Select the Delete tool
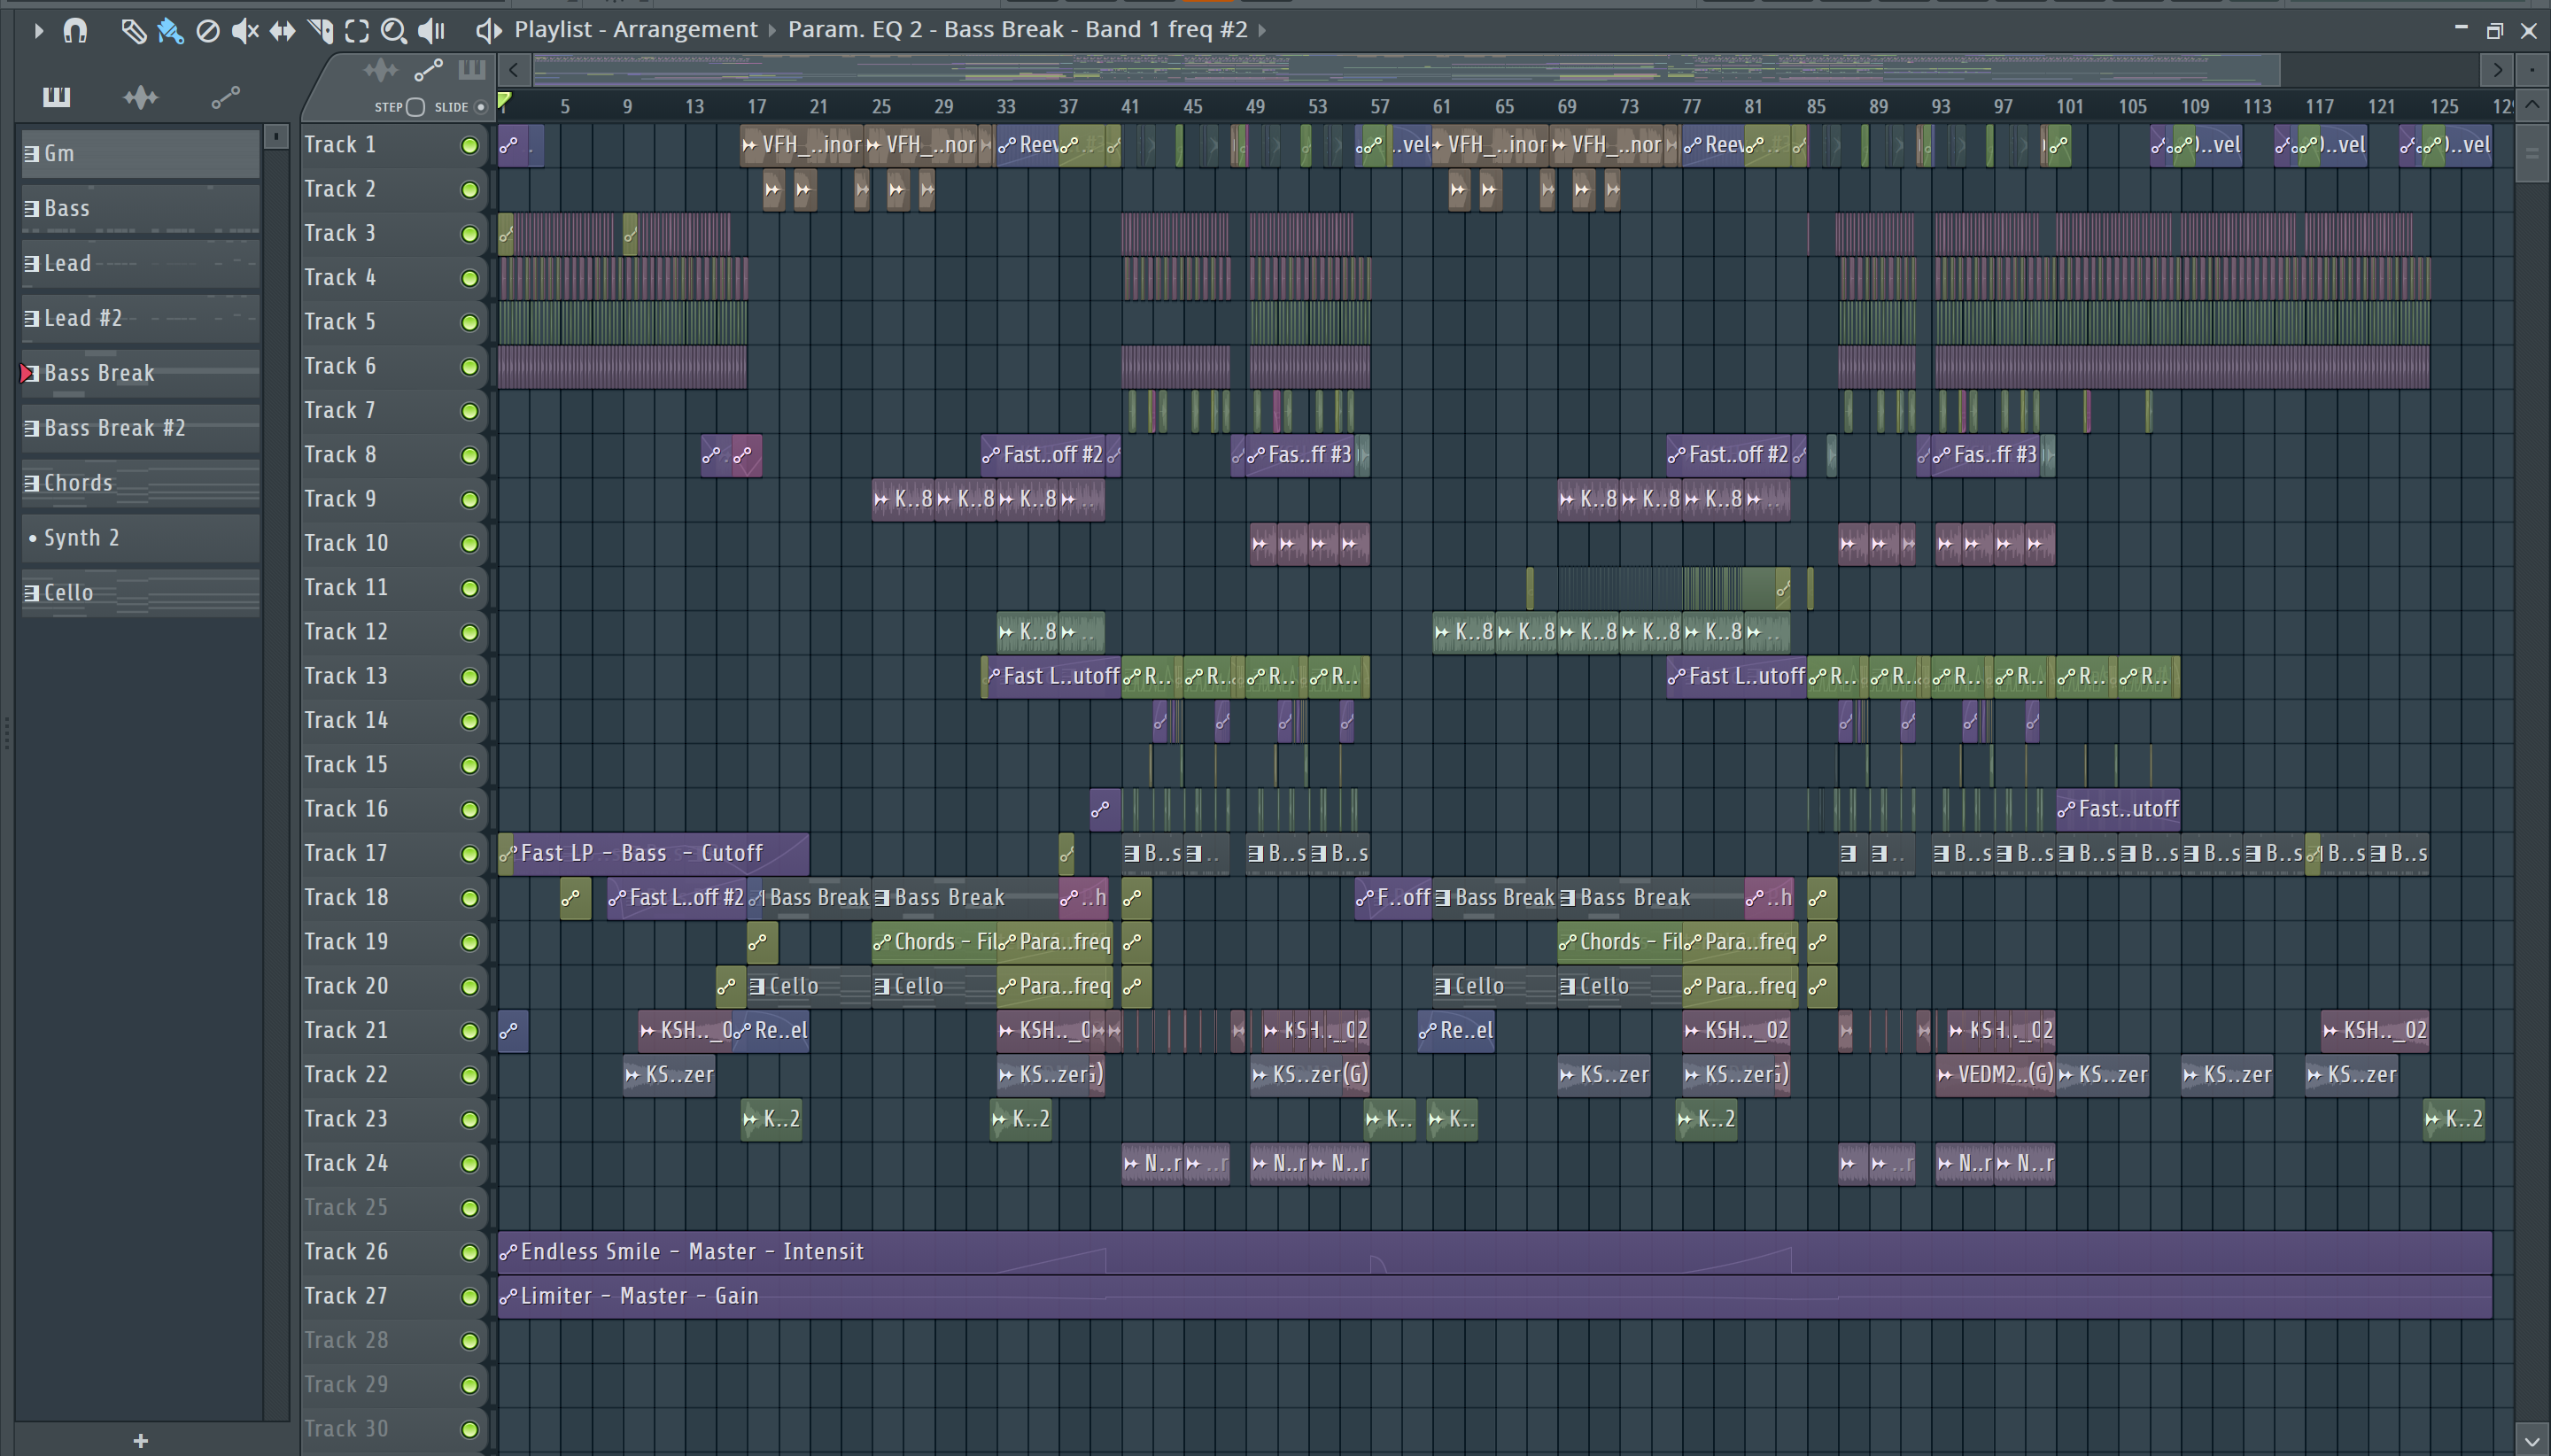Viewport: 2551px width, 1456px height. [x=207, y=30]
